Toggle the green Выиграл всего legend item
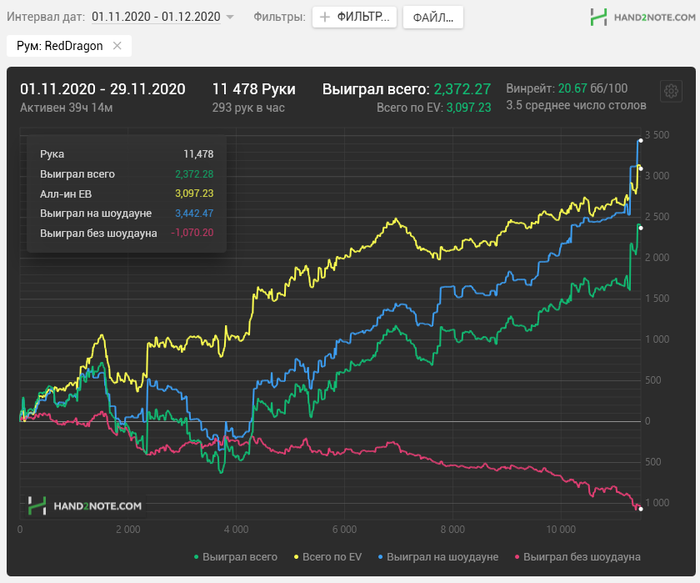The width and height of the screenshot is (700, 583). coord(236,557)
